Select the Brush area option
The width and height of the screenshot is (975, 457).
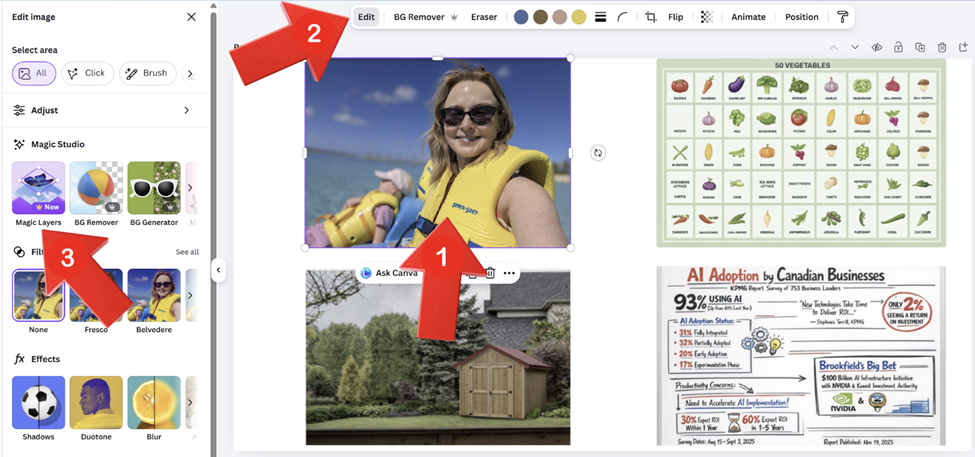pyautogui.click(x=147, y=73)
